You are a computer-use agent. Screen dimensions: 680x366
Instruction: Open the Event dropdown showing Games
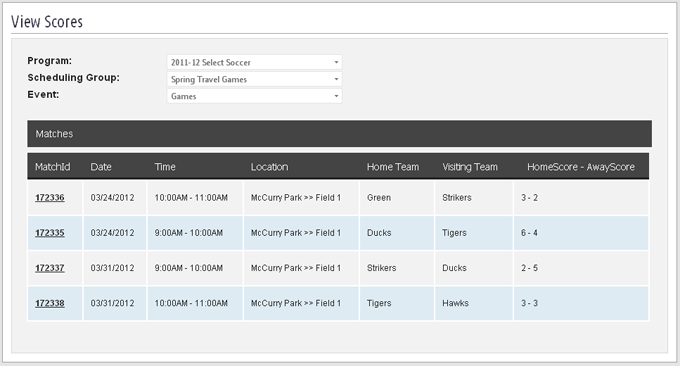[x=254, y=96]
